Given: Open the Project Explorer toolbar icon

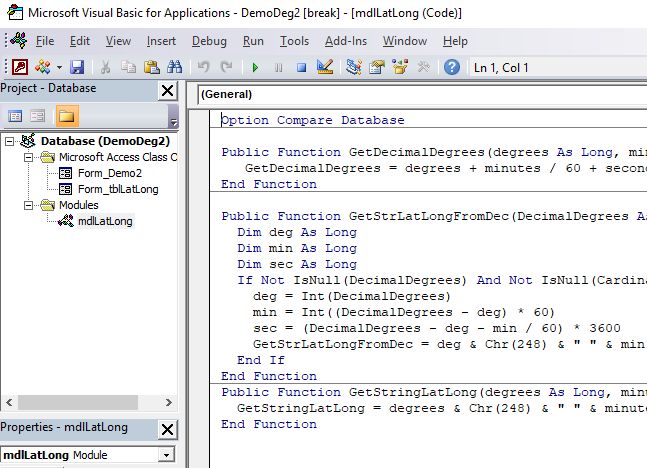Looking at the screenshot, I should point(354,67).
